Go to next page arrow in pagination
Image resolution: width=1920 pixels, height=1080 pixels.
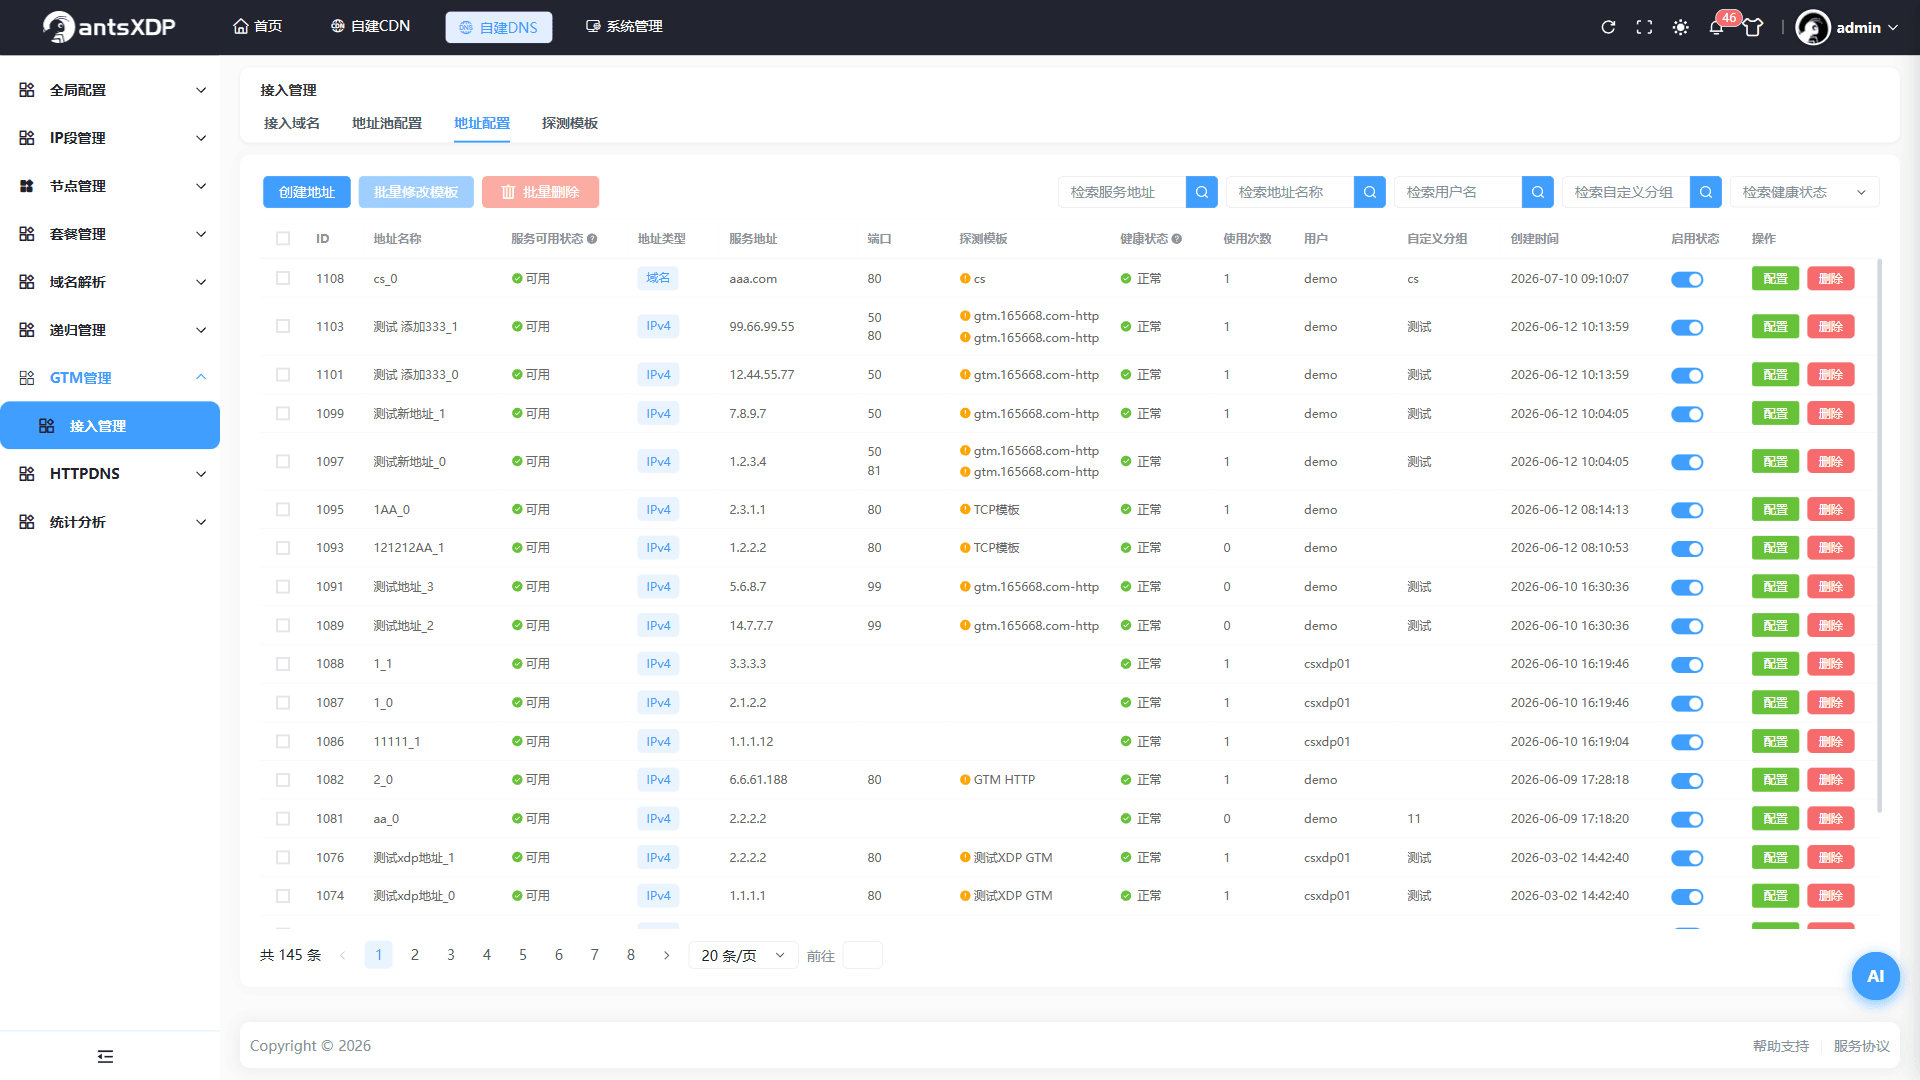coord(667,955)
